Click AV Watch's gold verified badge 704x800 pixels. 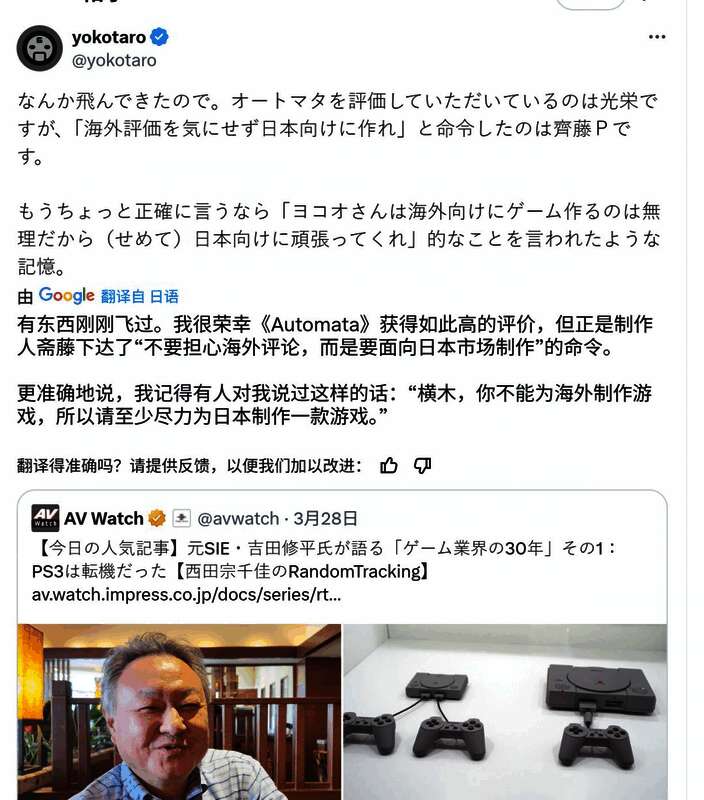pos(157,518)
